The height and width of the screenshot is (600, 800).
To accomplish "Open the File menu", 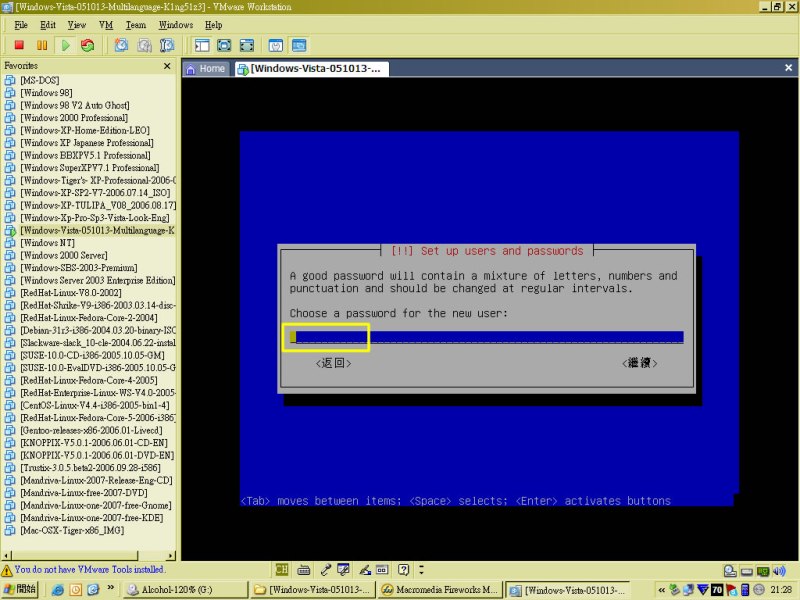I will tap(21, 25).
